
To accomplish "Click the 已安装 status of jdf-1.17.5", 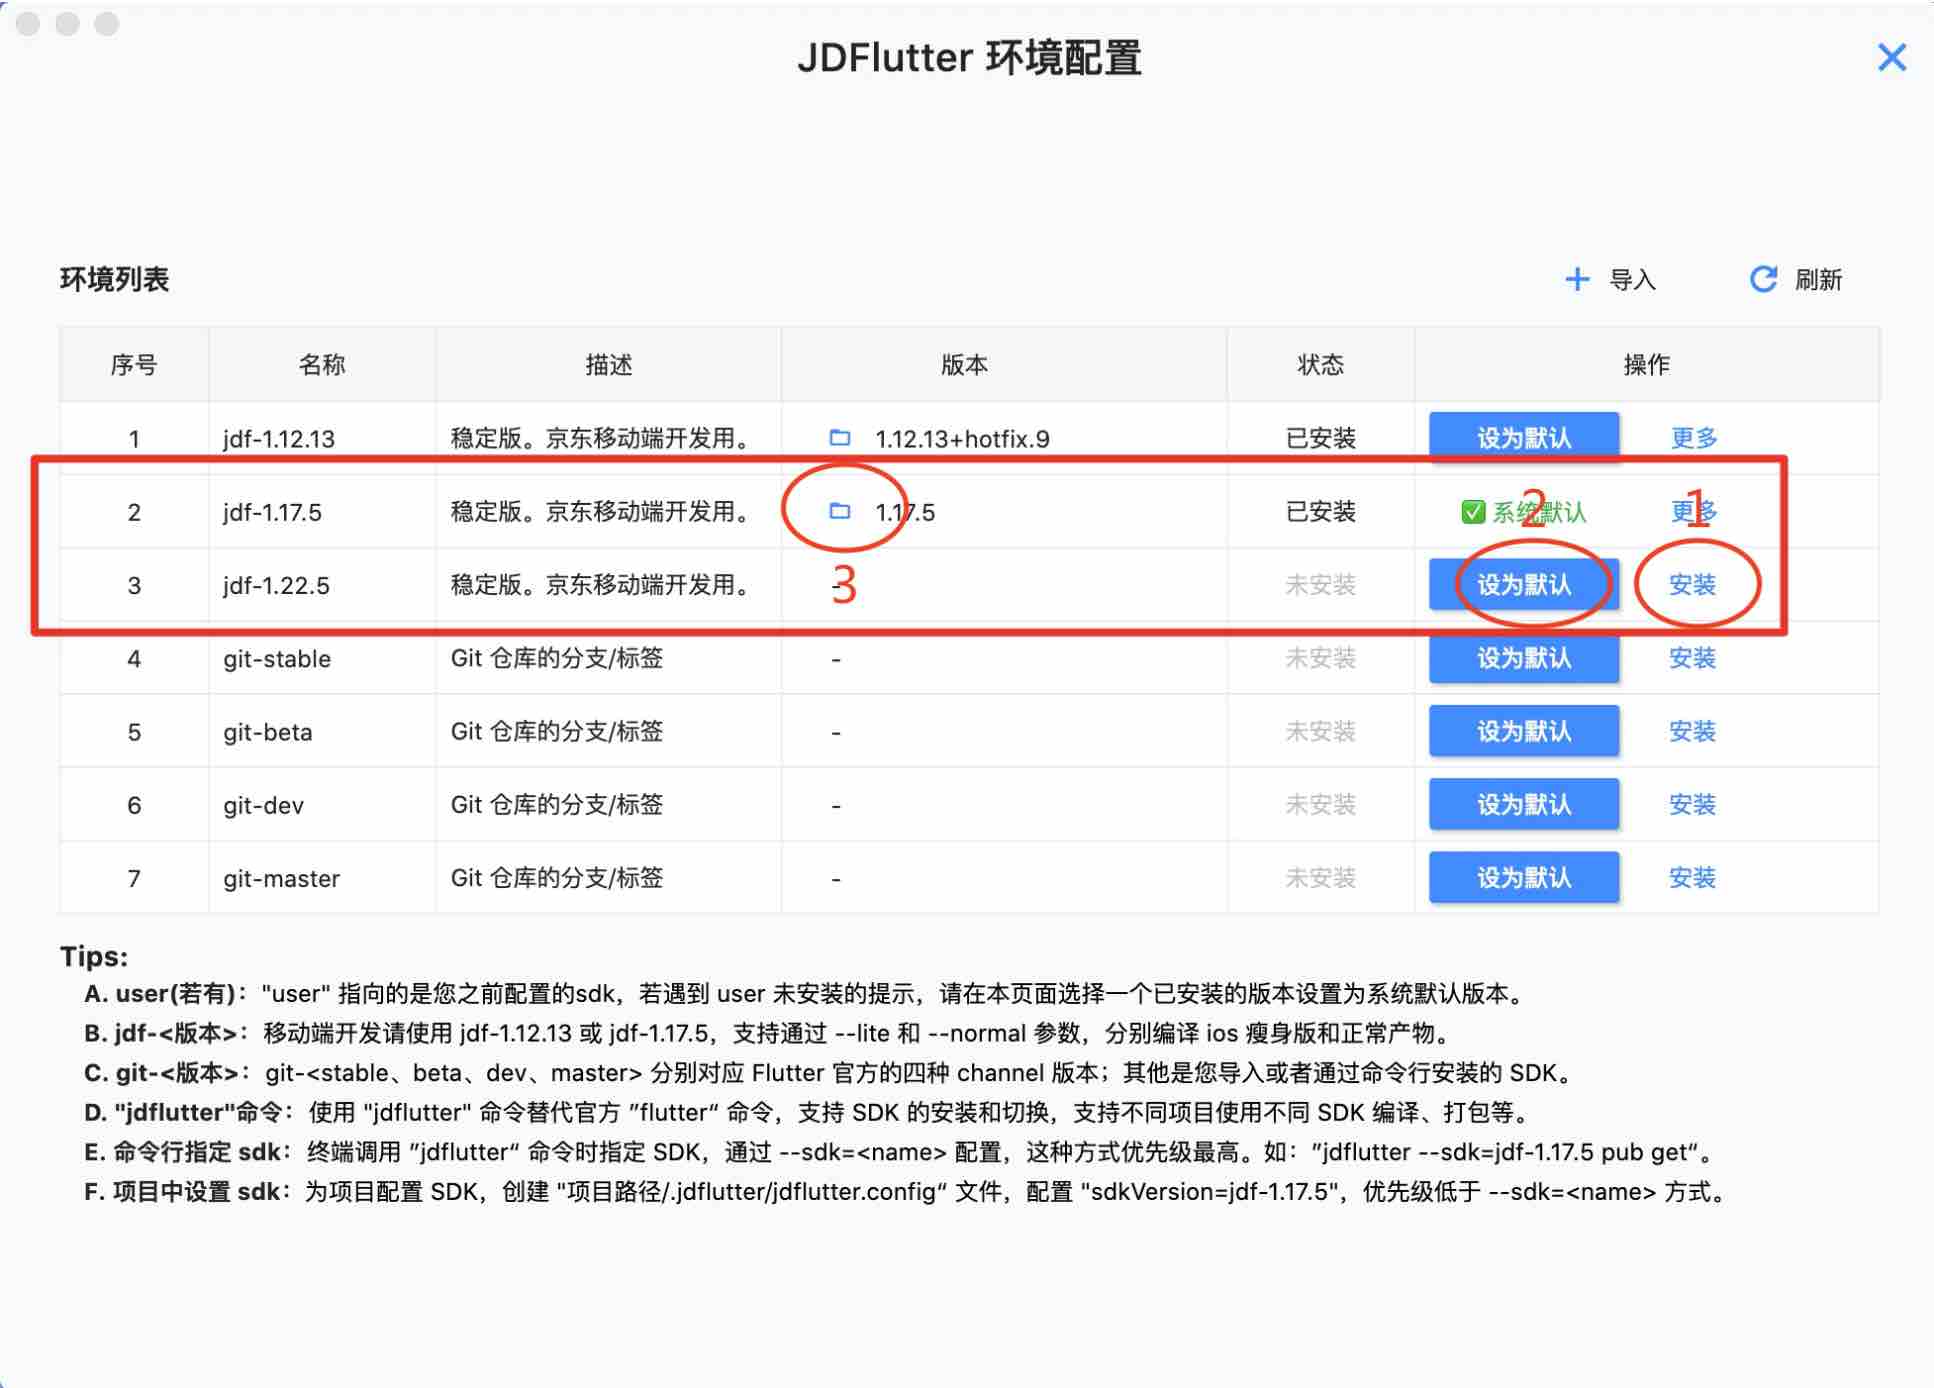I will point(1320,511).
